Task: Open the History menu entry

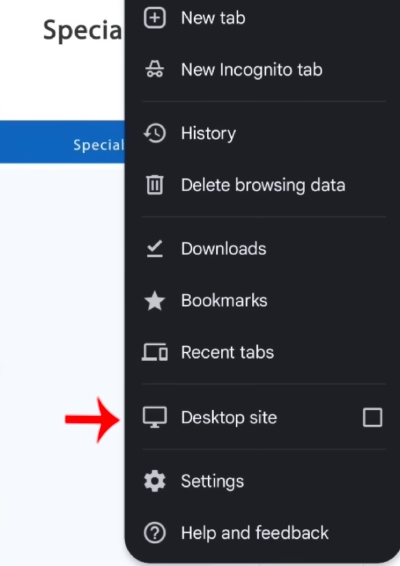Action: point(208,133)
